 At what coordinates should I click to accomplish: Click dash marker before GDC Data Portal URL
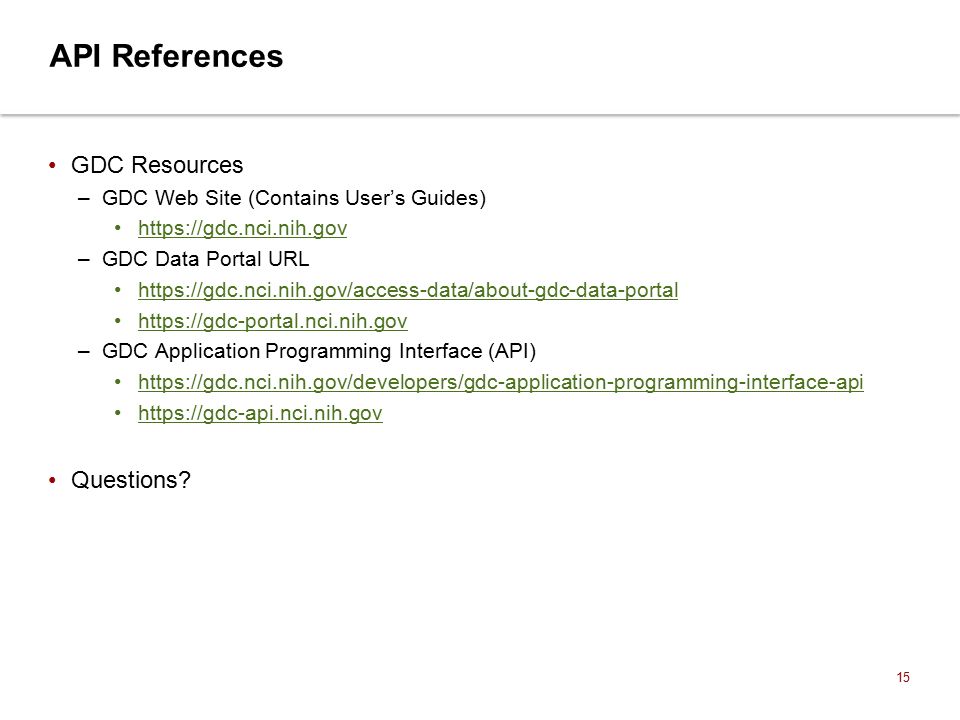(84, 260)
